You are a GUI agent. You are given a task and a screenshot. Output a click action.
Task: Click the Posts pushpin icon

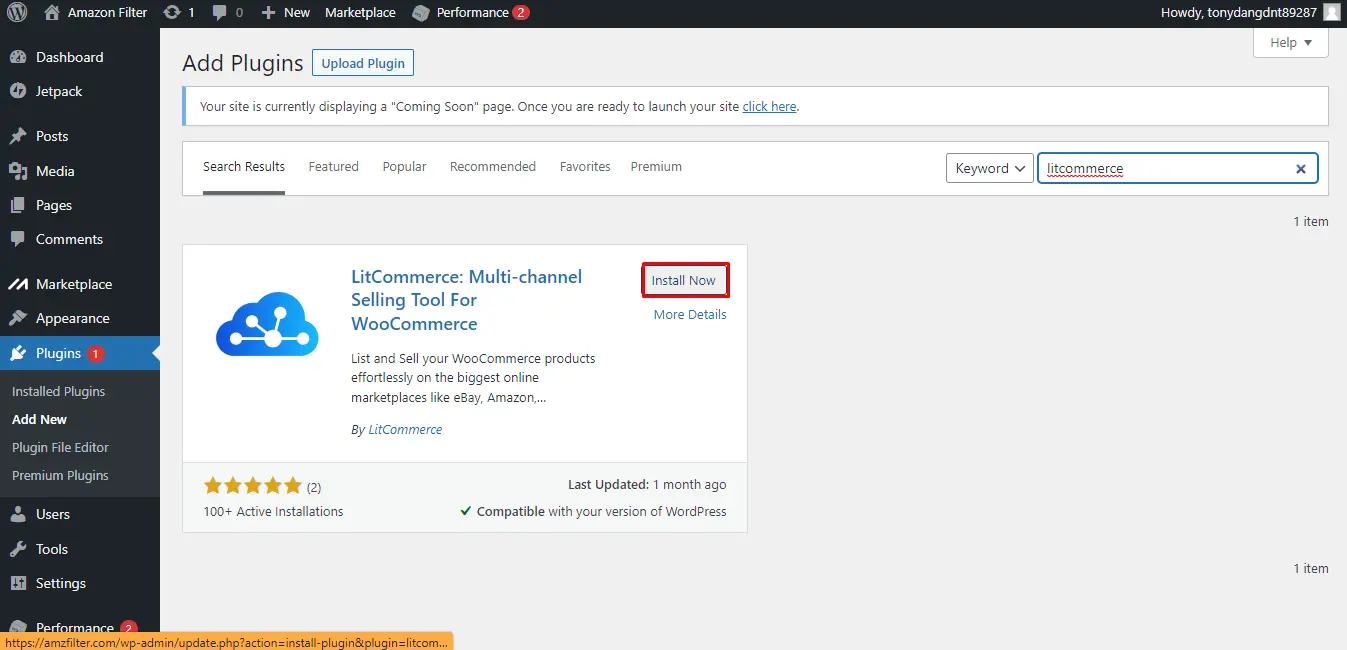coord(18,136)
